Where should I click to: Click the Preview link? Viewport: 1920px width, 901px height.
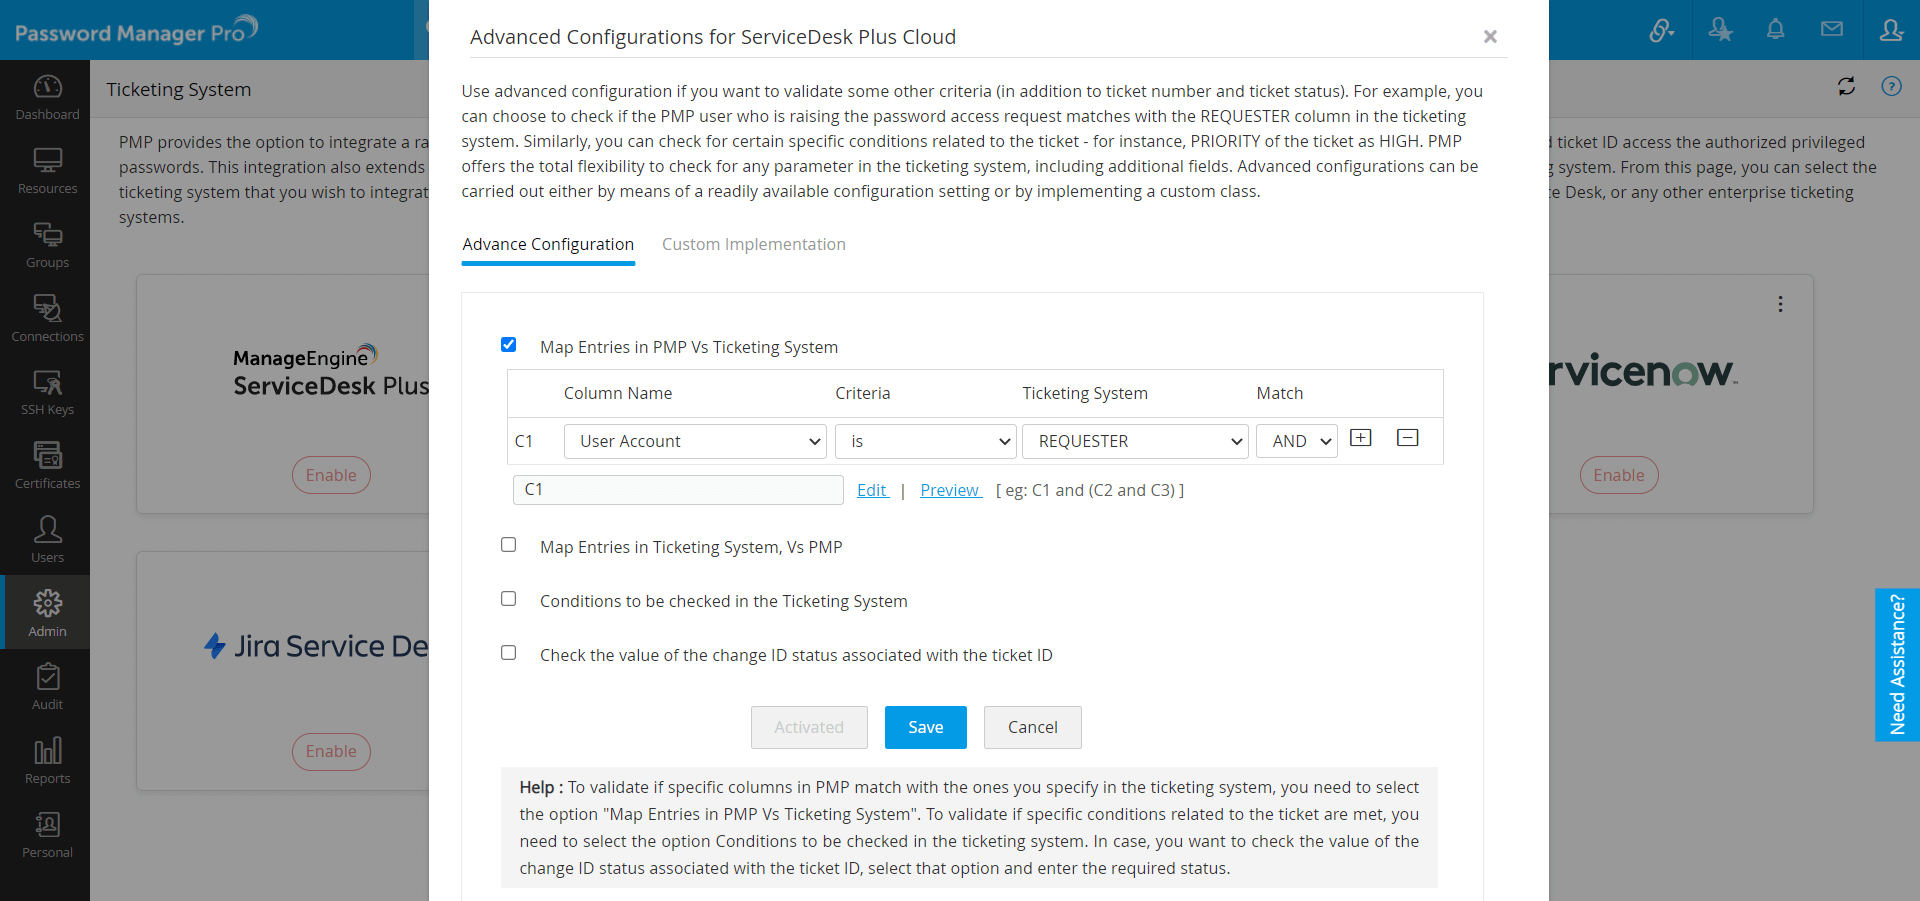tap(949, 490)
